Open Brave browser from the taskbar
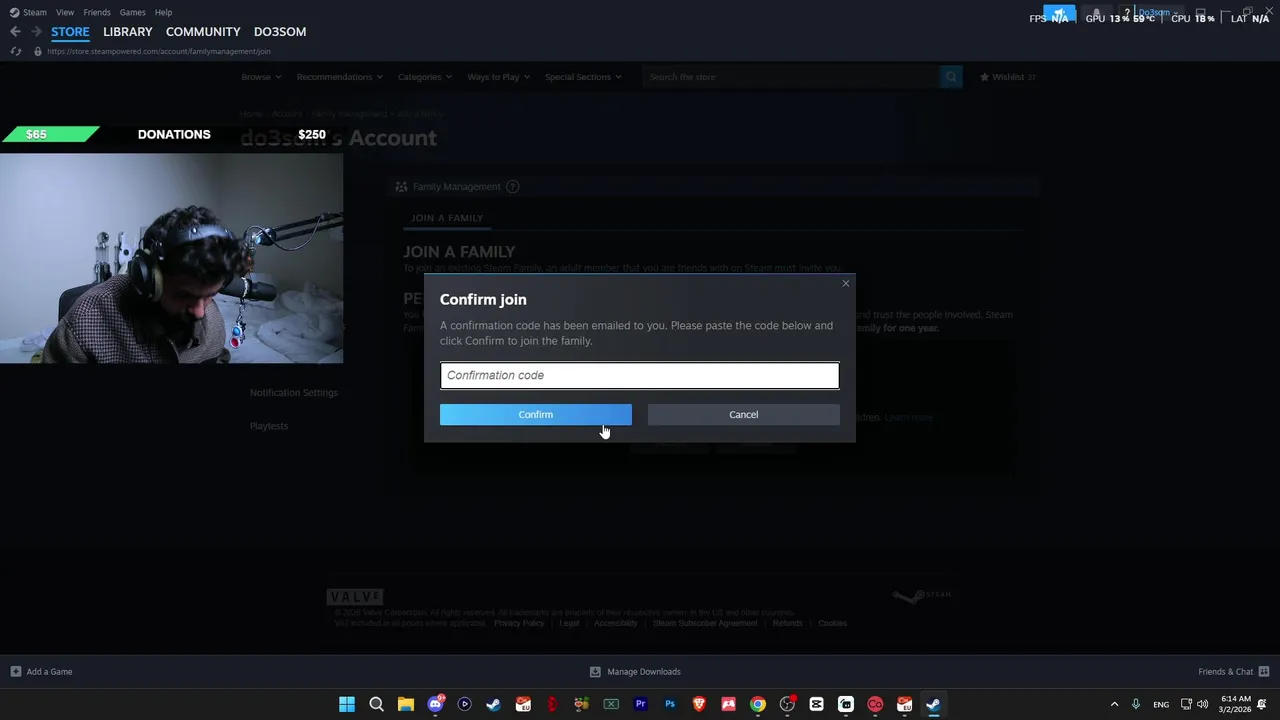This screenshot has height=720, width=1280. tap(699, 705)
